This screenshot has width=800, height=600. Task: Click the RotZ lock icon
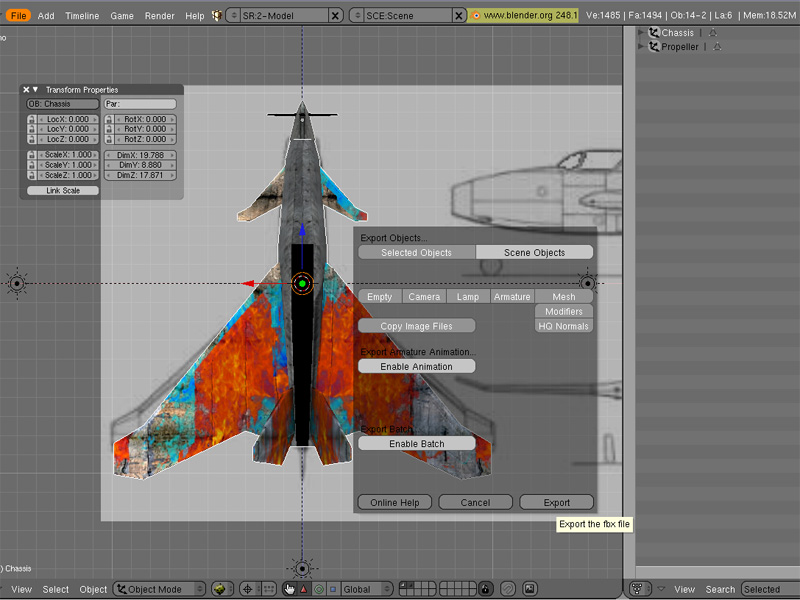tap(109, 139)
